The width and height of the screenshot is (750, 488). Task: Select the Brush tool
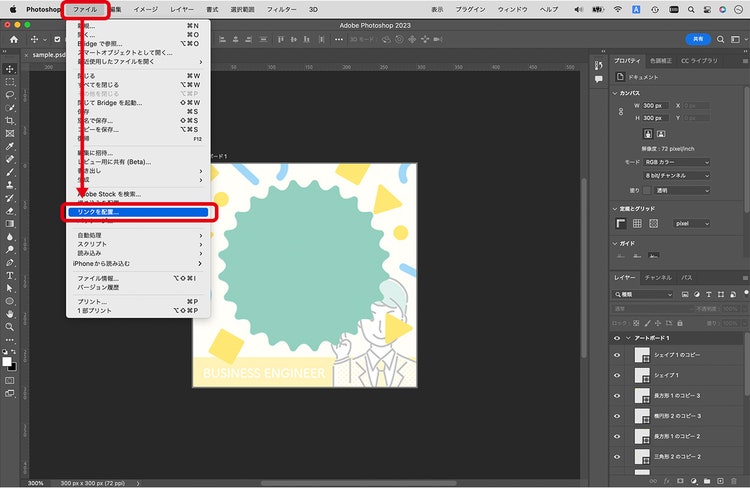pos(10,172)
